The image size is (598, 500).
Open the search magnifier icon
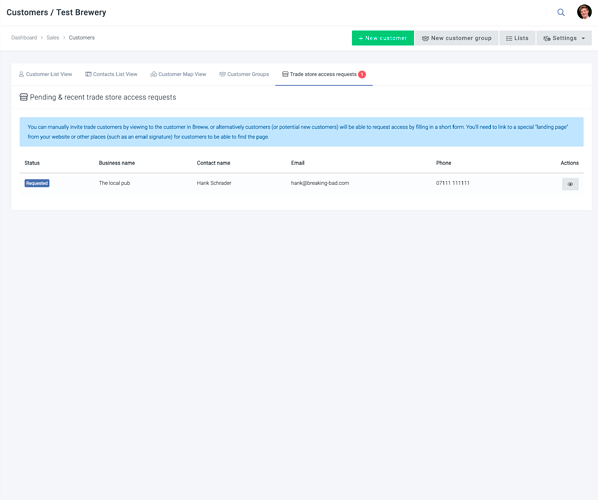click(561, 12)
